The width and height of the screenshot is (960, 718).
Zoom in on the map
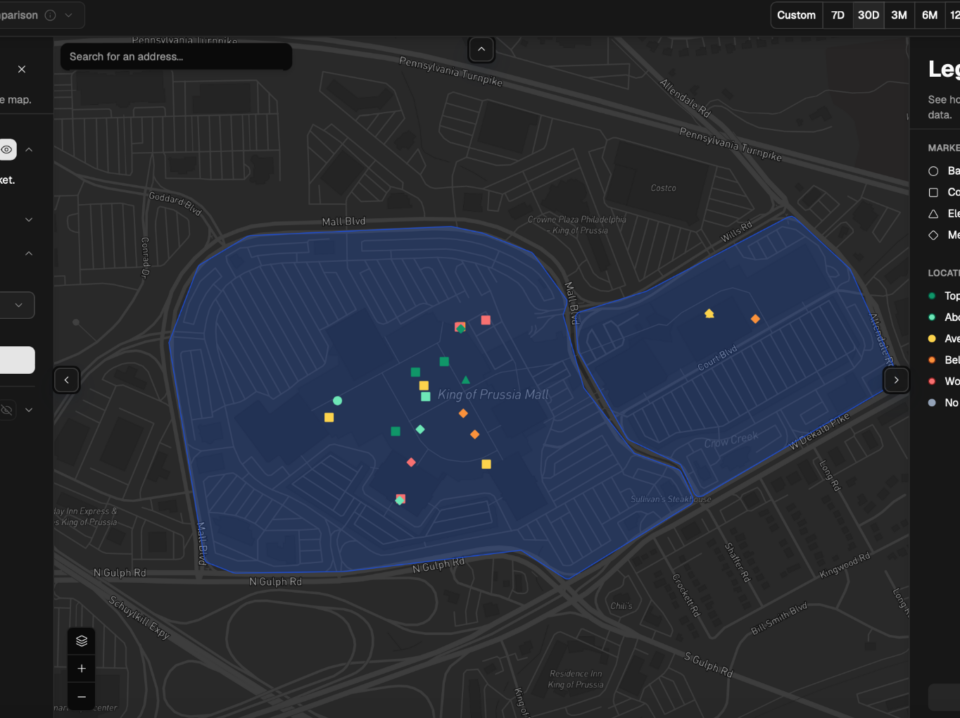pos(81,668)
